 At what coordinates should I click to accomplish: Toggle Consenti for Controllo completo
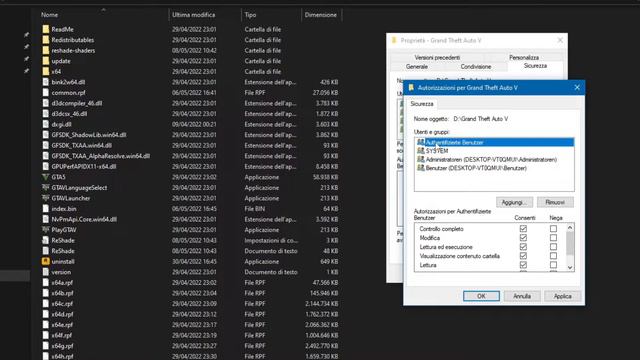point(523,229)
